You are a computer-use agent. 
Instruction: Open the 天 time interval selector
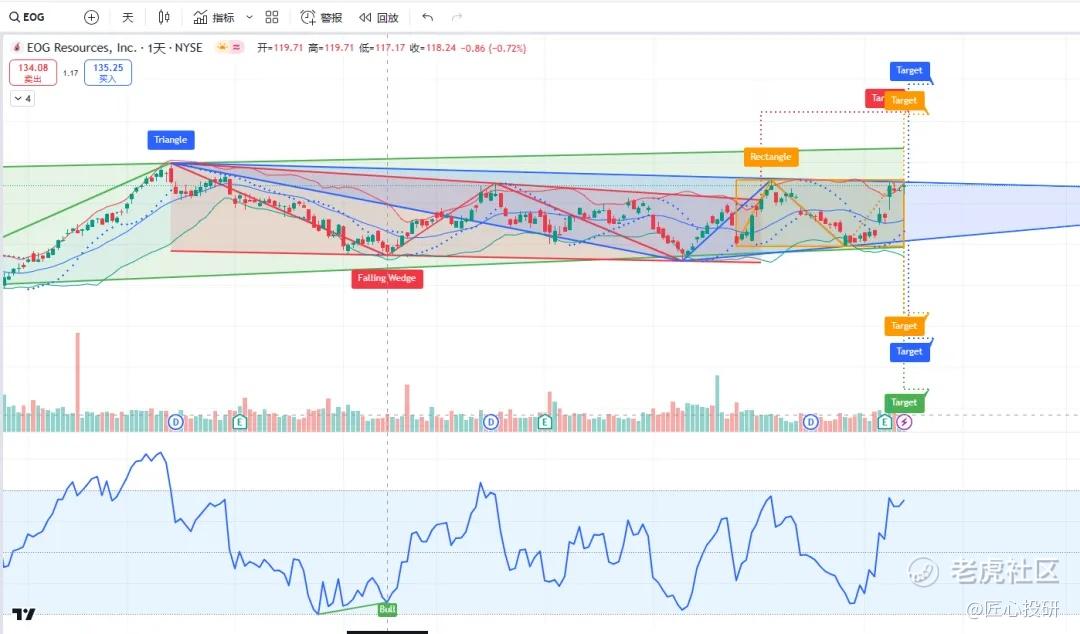tap(127, 17)
